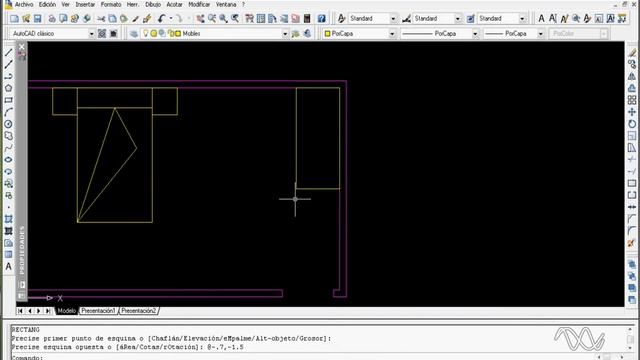Click the yellow PorCapa color swatch
The height and width of the screenshot is (360, 640).
pos(327,33)
